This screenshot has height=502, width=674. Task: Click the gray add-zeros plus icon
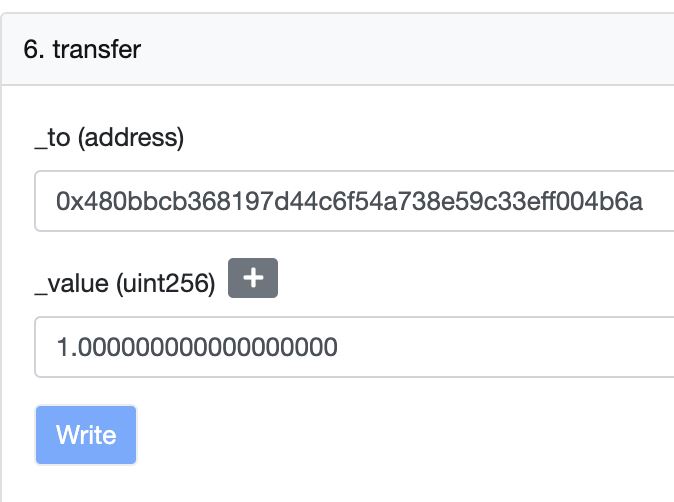click(253, 279)
